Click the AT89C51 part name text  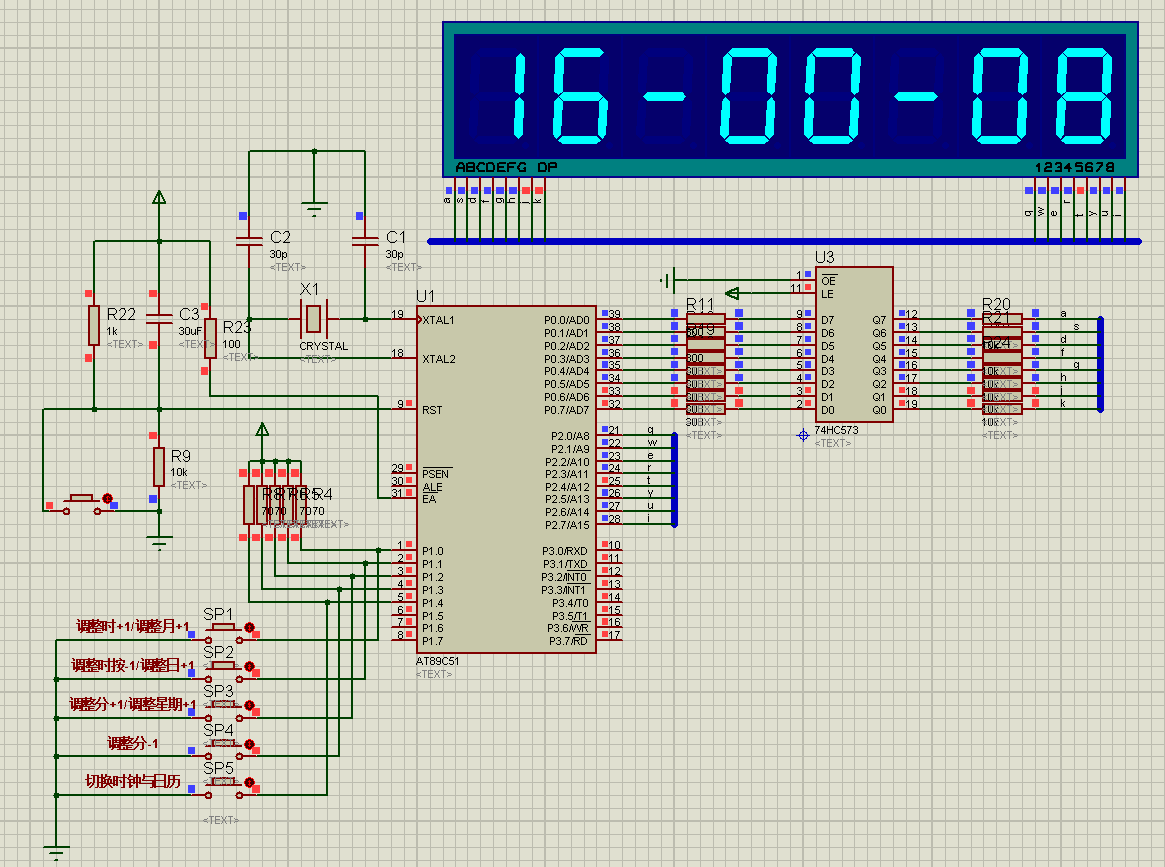(x=438, y=661)
